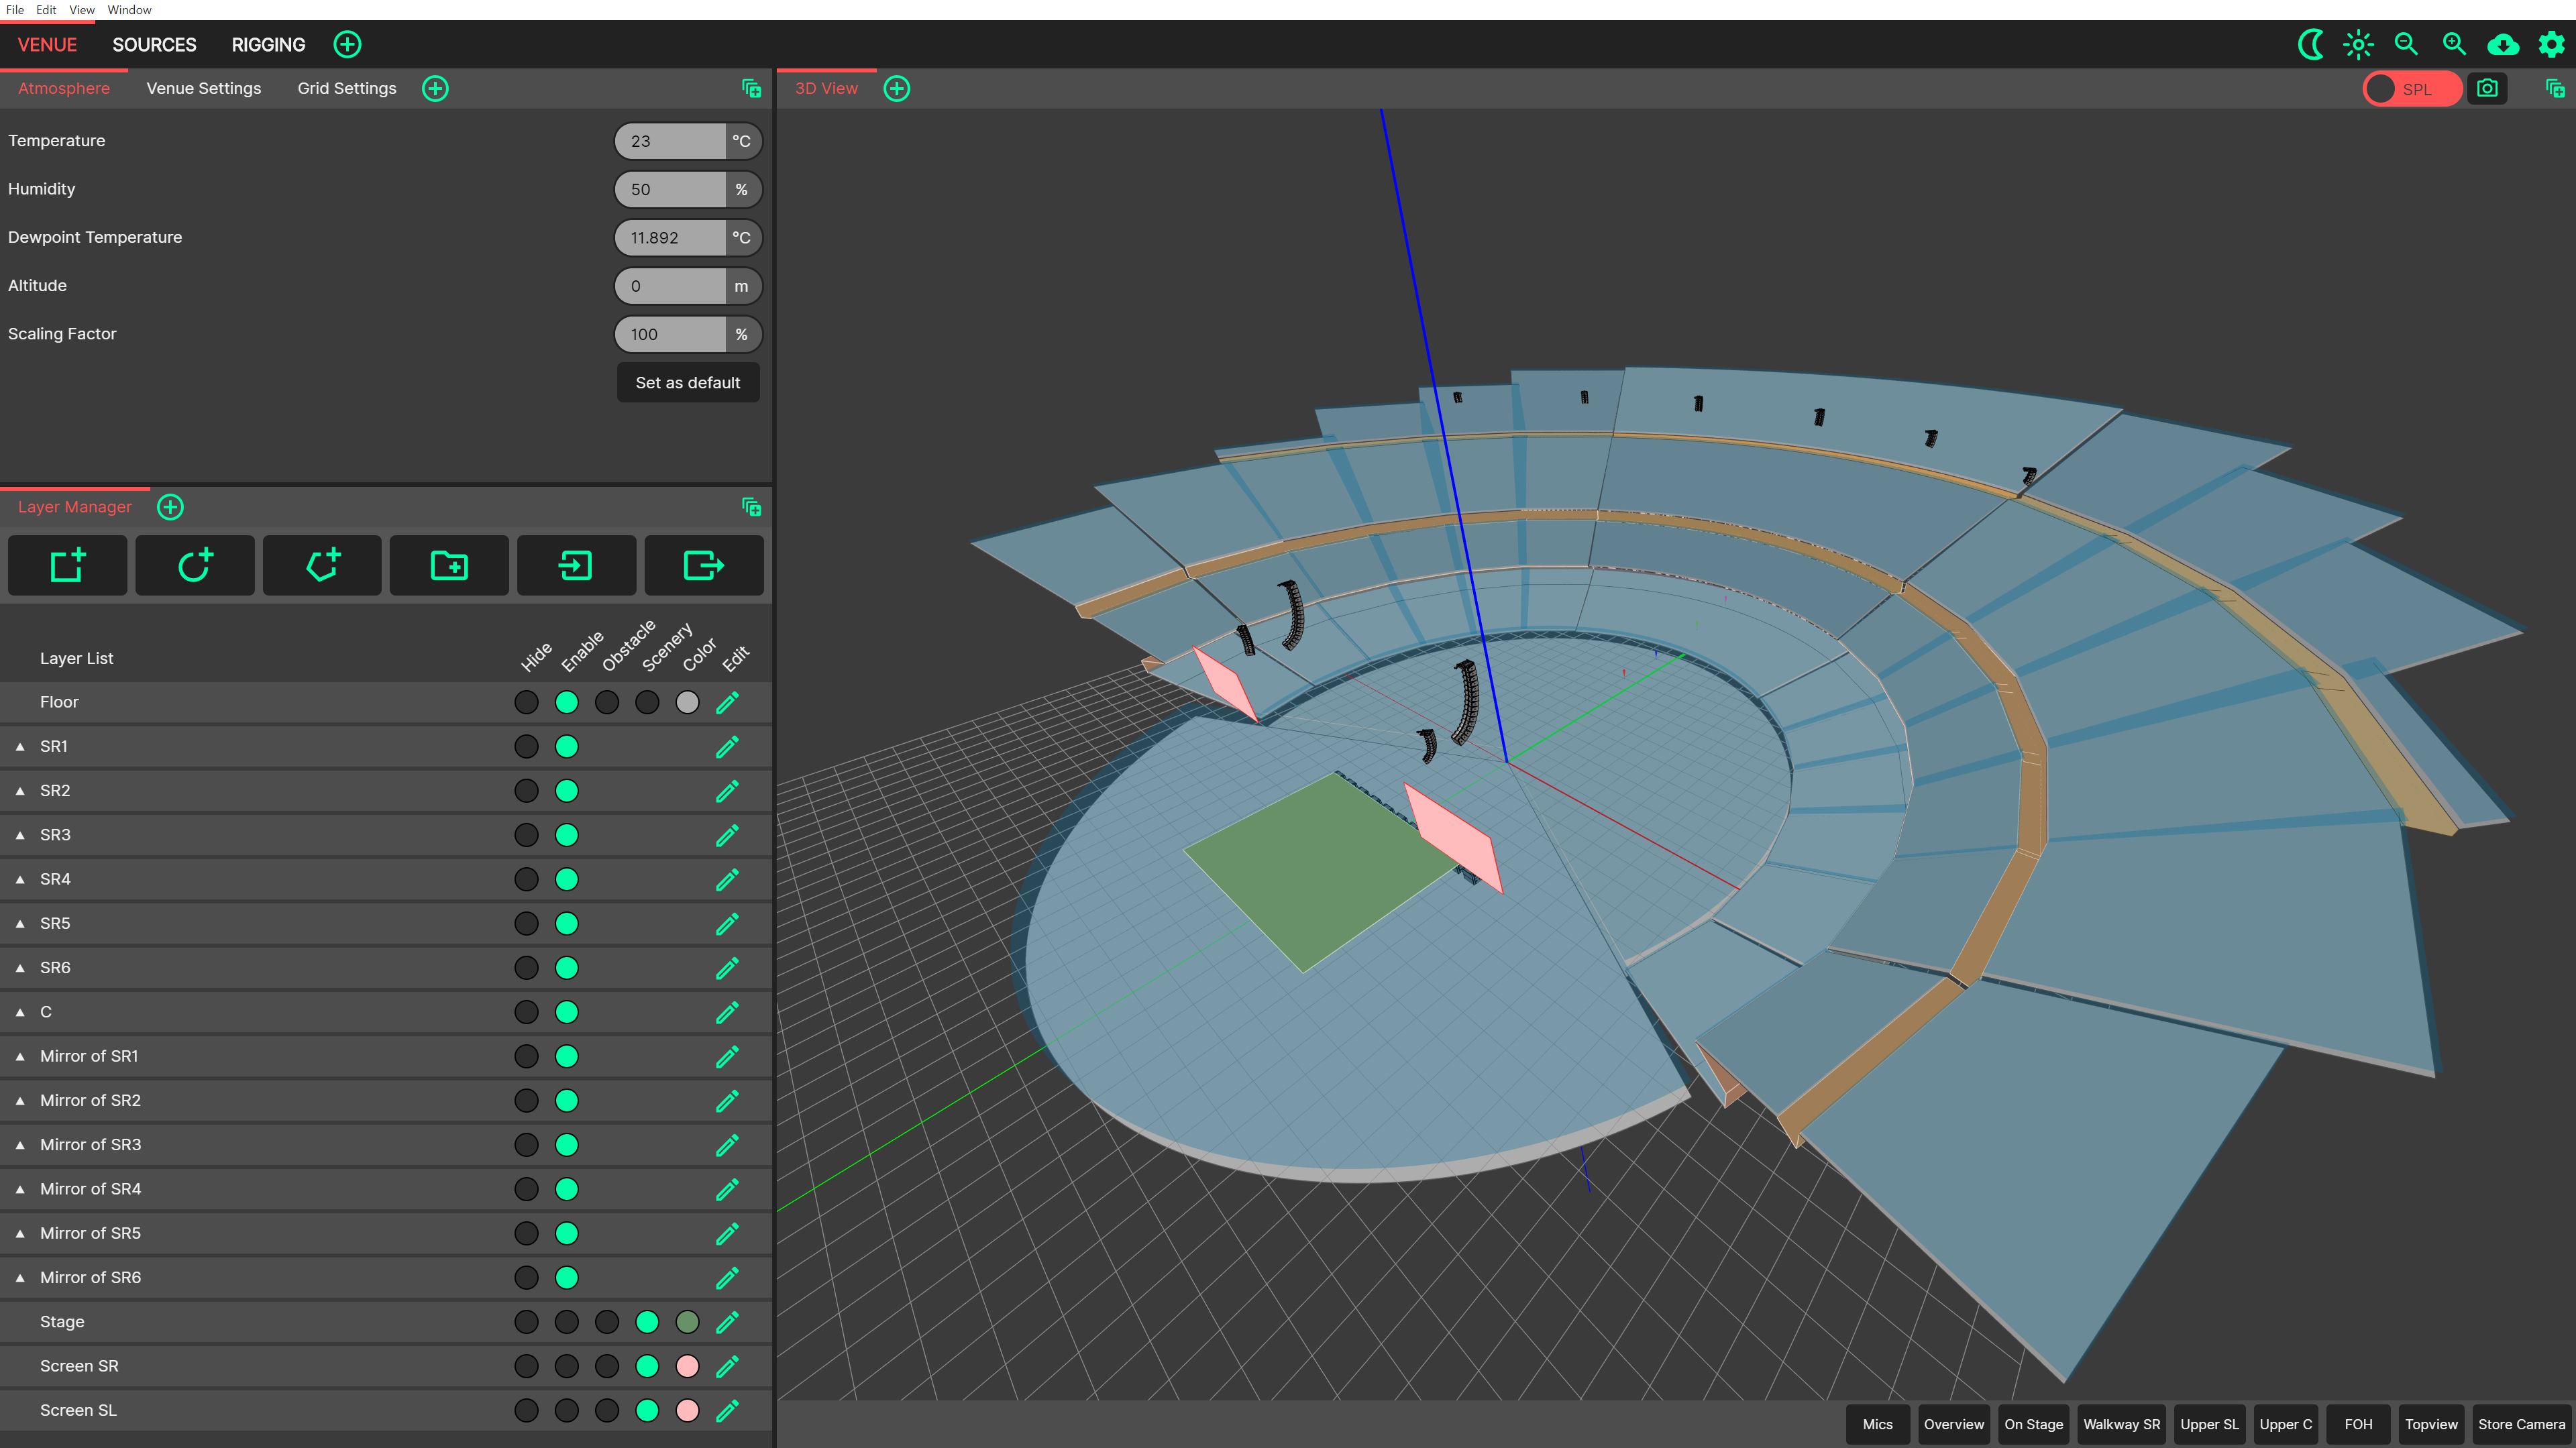
Task: Export layers using the export icon
Action: [x=704, y=565]
